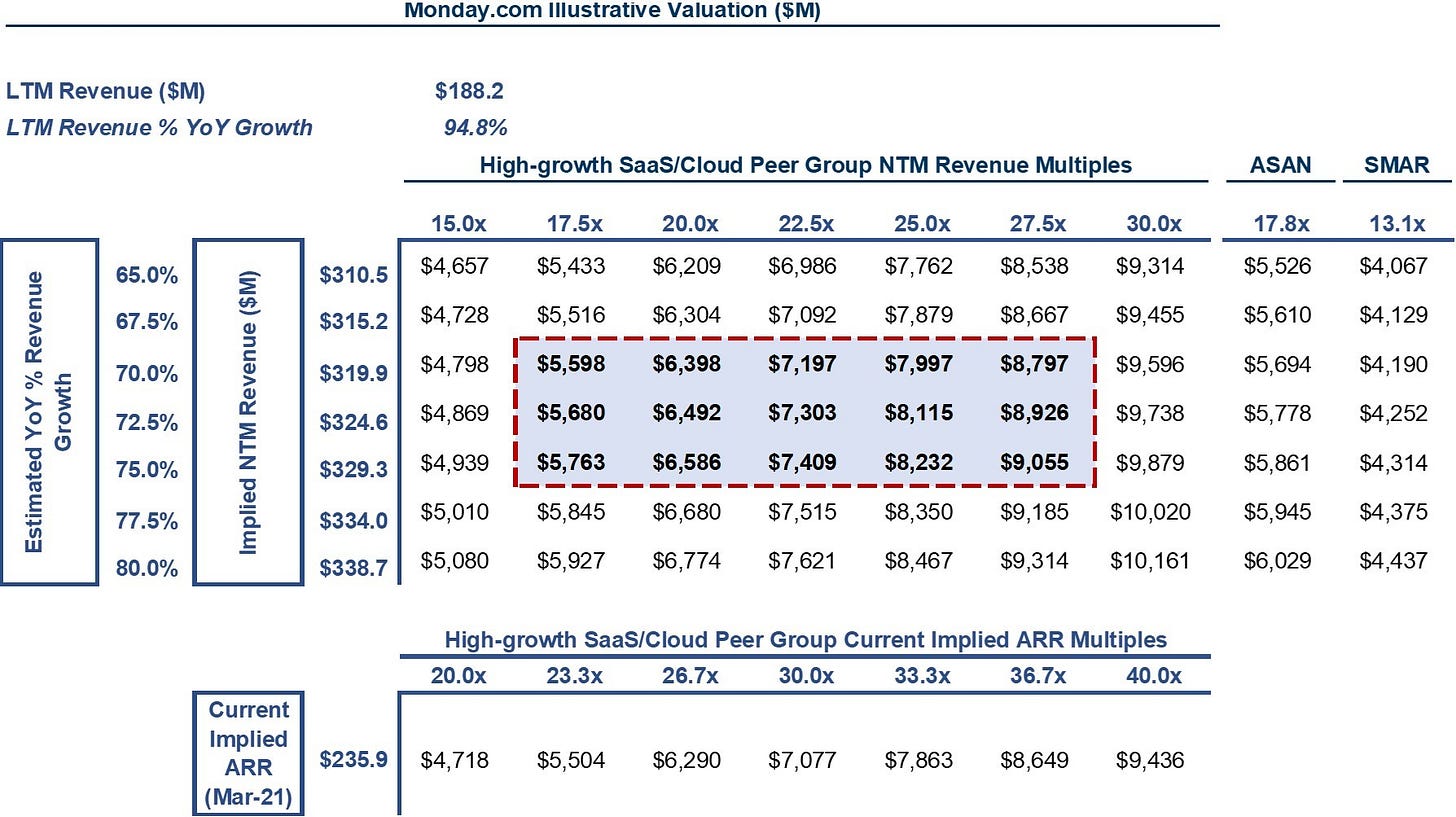Image resolution: width=1456 pixels, height=817 pixels.
Task: Click the LTM Revenue % YoY Growth label
Action: coord(159,127)
